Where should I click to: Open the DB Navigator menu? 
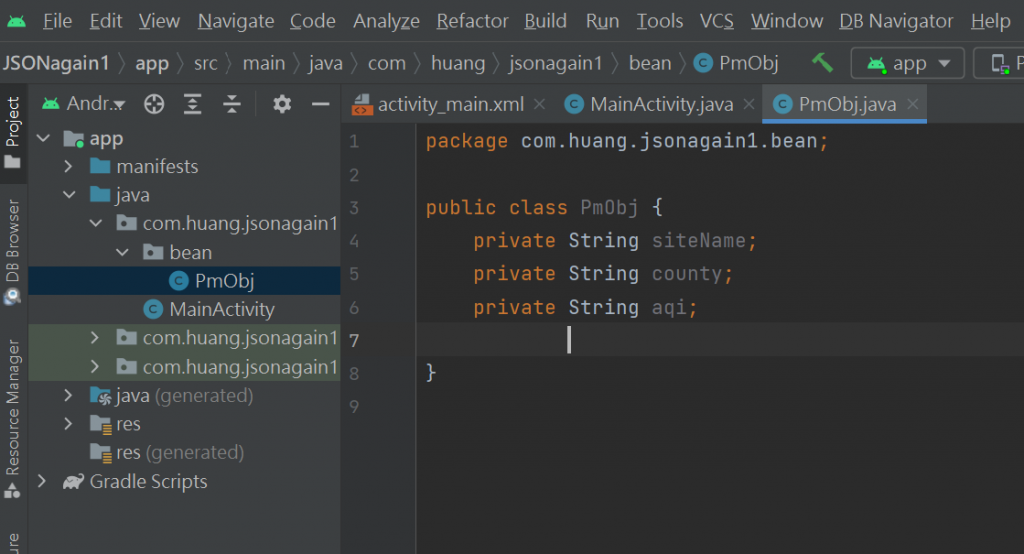tap(896, 22)
